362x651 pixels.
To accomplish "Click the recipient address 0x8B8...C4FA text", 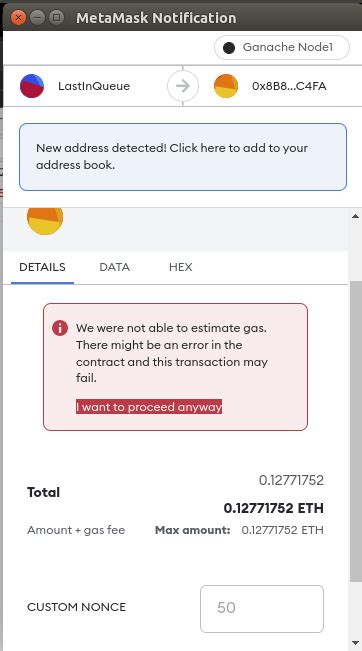I will click(x=289, y=86).
